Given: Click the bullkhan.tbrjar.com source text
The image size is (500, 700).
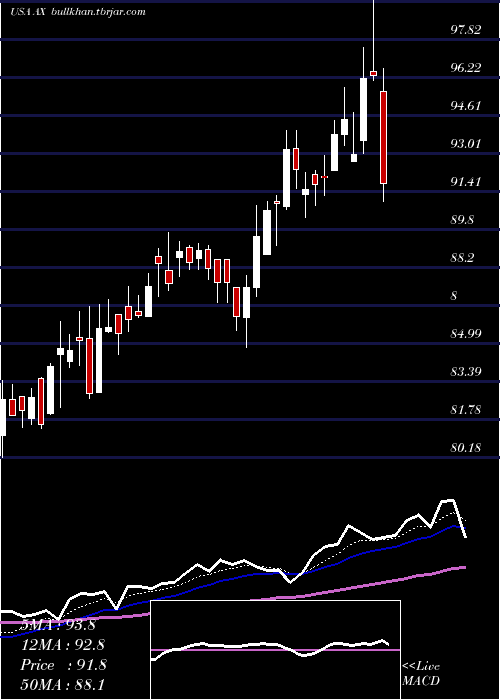Looking at the screenshot, I should click(x=99, y=12).
